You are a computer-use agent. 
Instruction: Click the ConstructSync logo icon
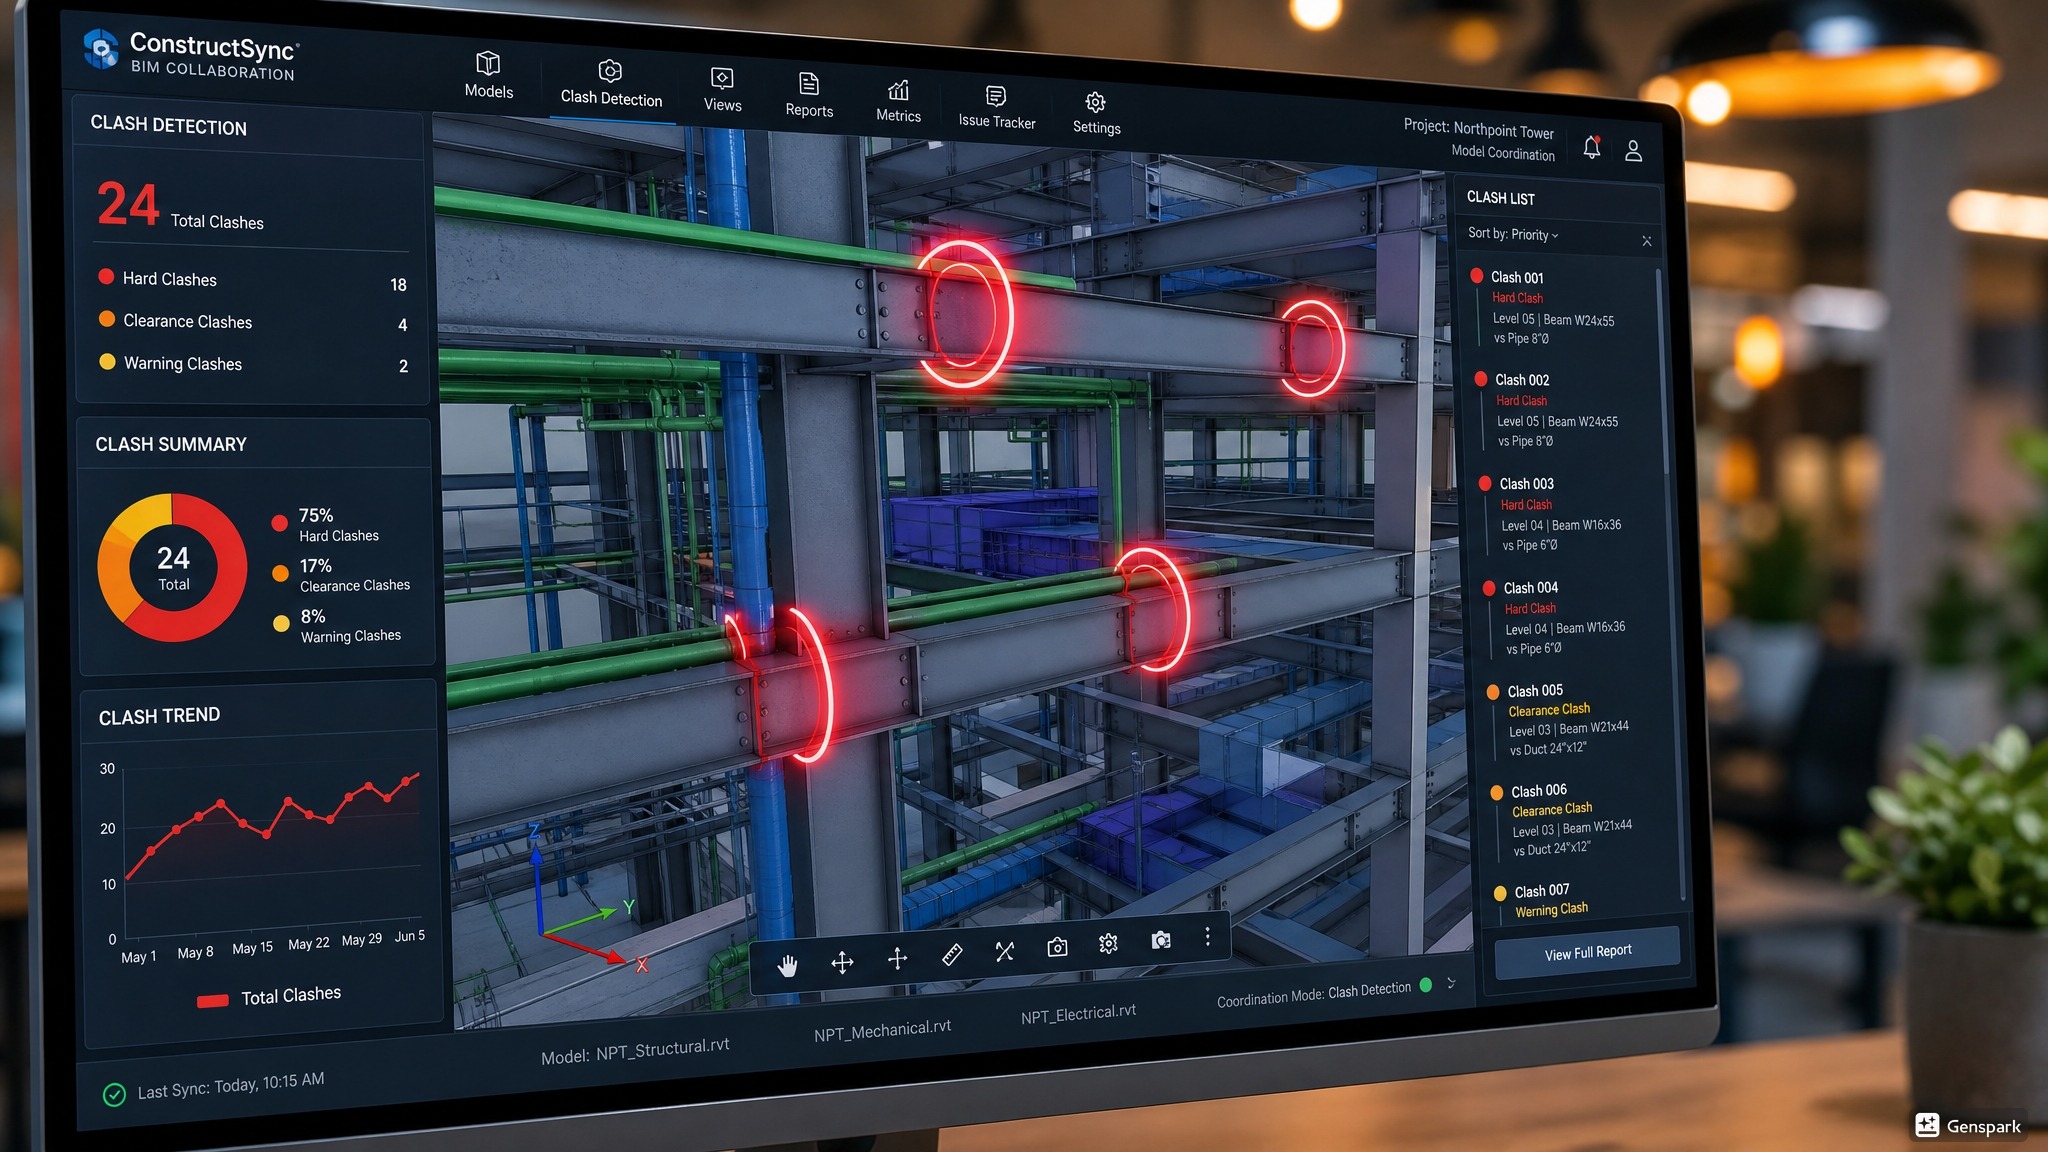(101, 48)
